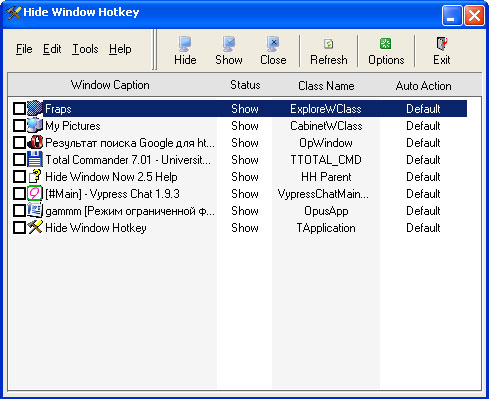This screenshot has height=399, width=489.
Task: Select the 'My Pictures' caption
Action: coord(73,126)
